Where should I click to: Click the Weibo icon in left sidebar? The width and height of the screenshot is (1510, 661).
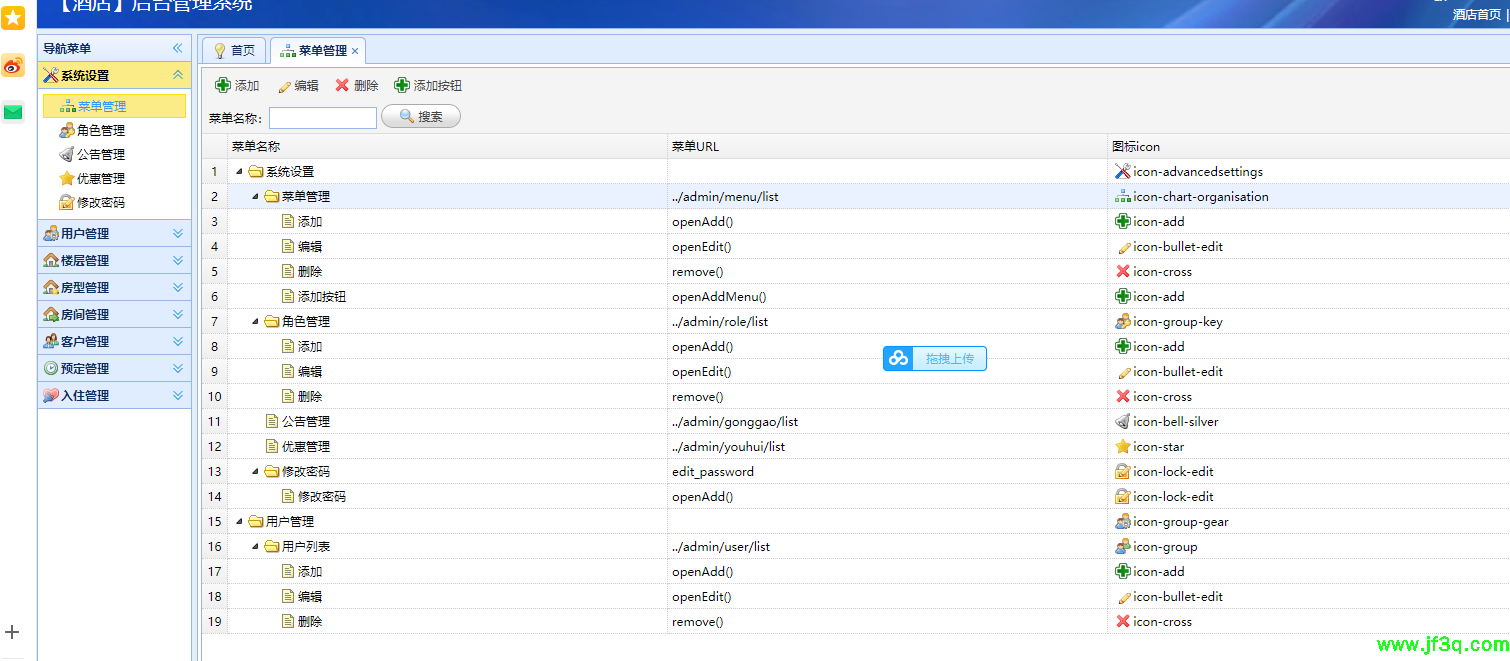click(13, 67)
